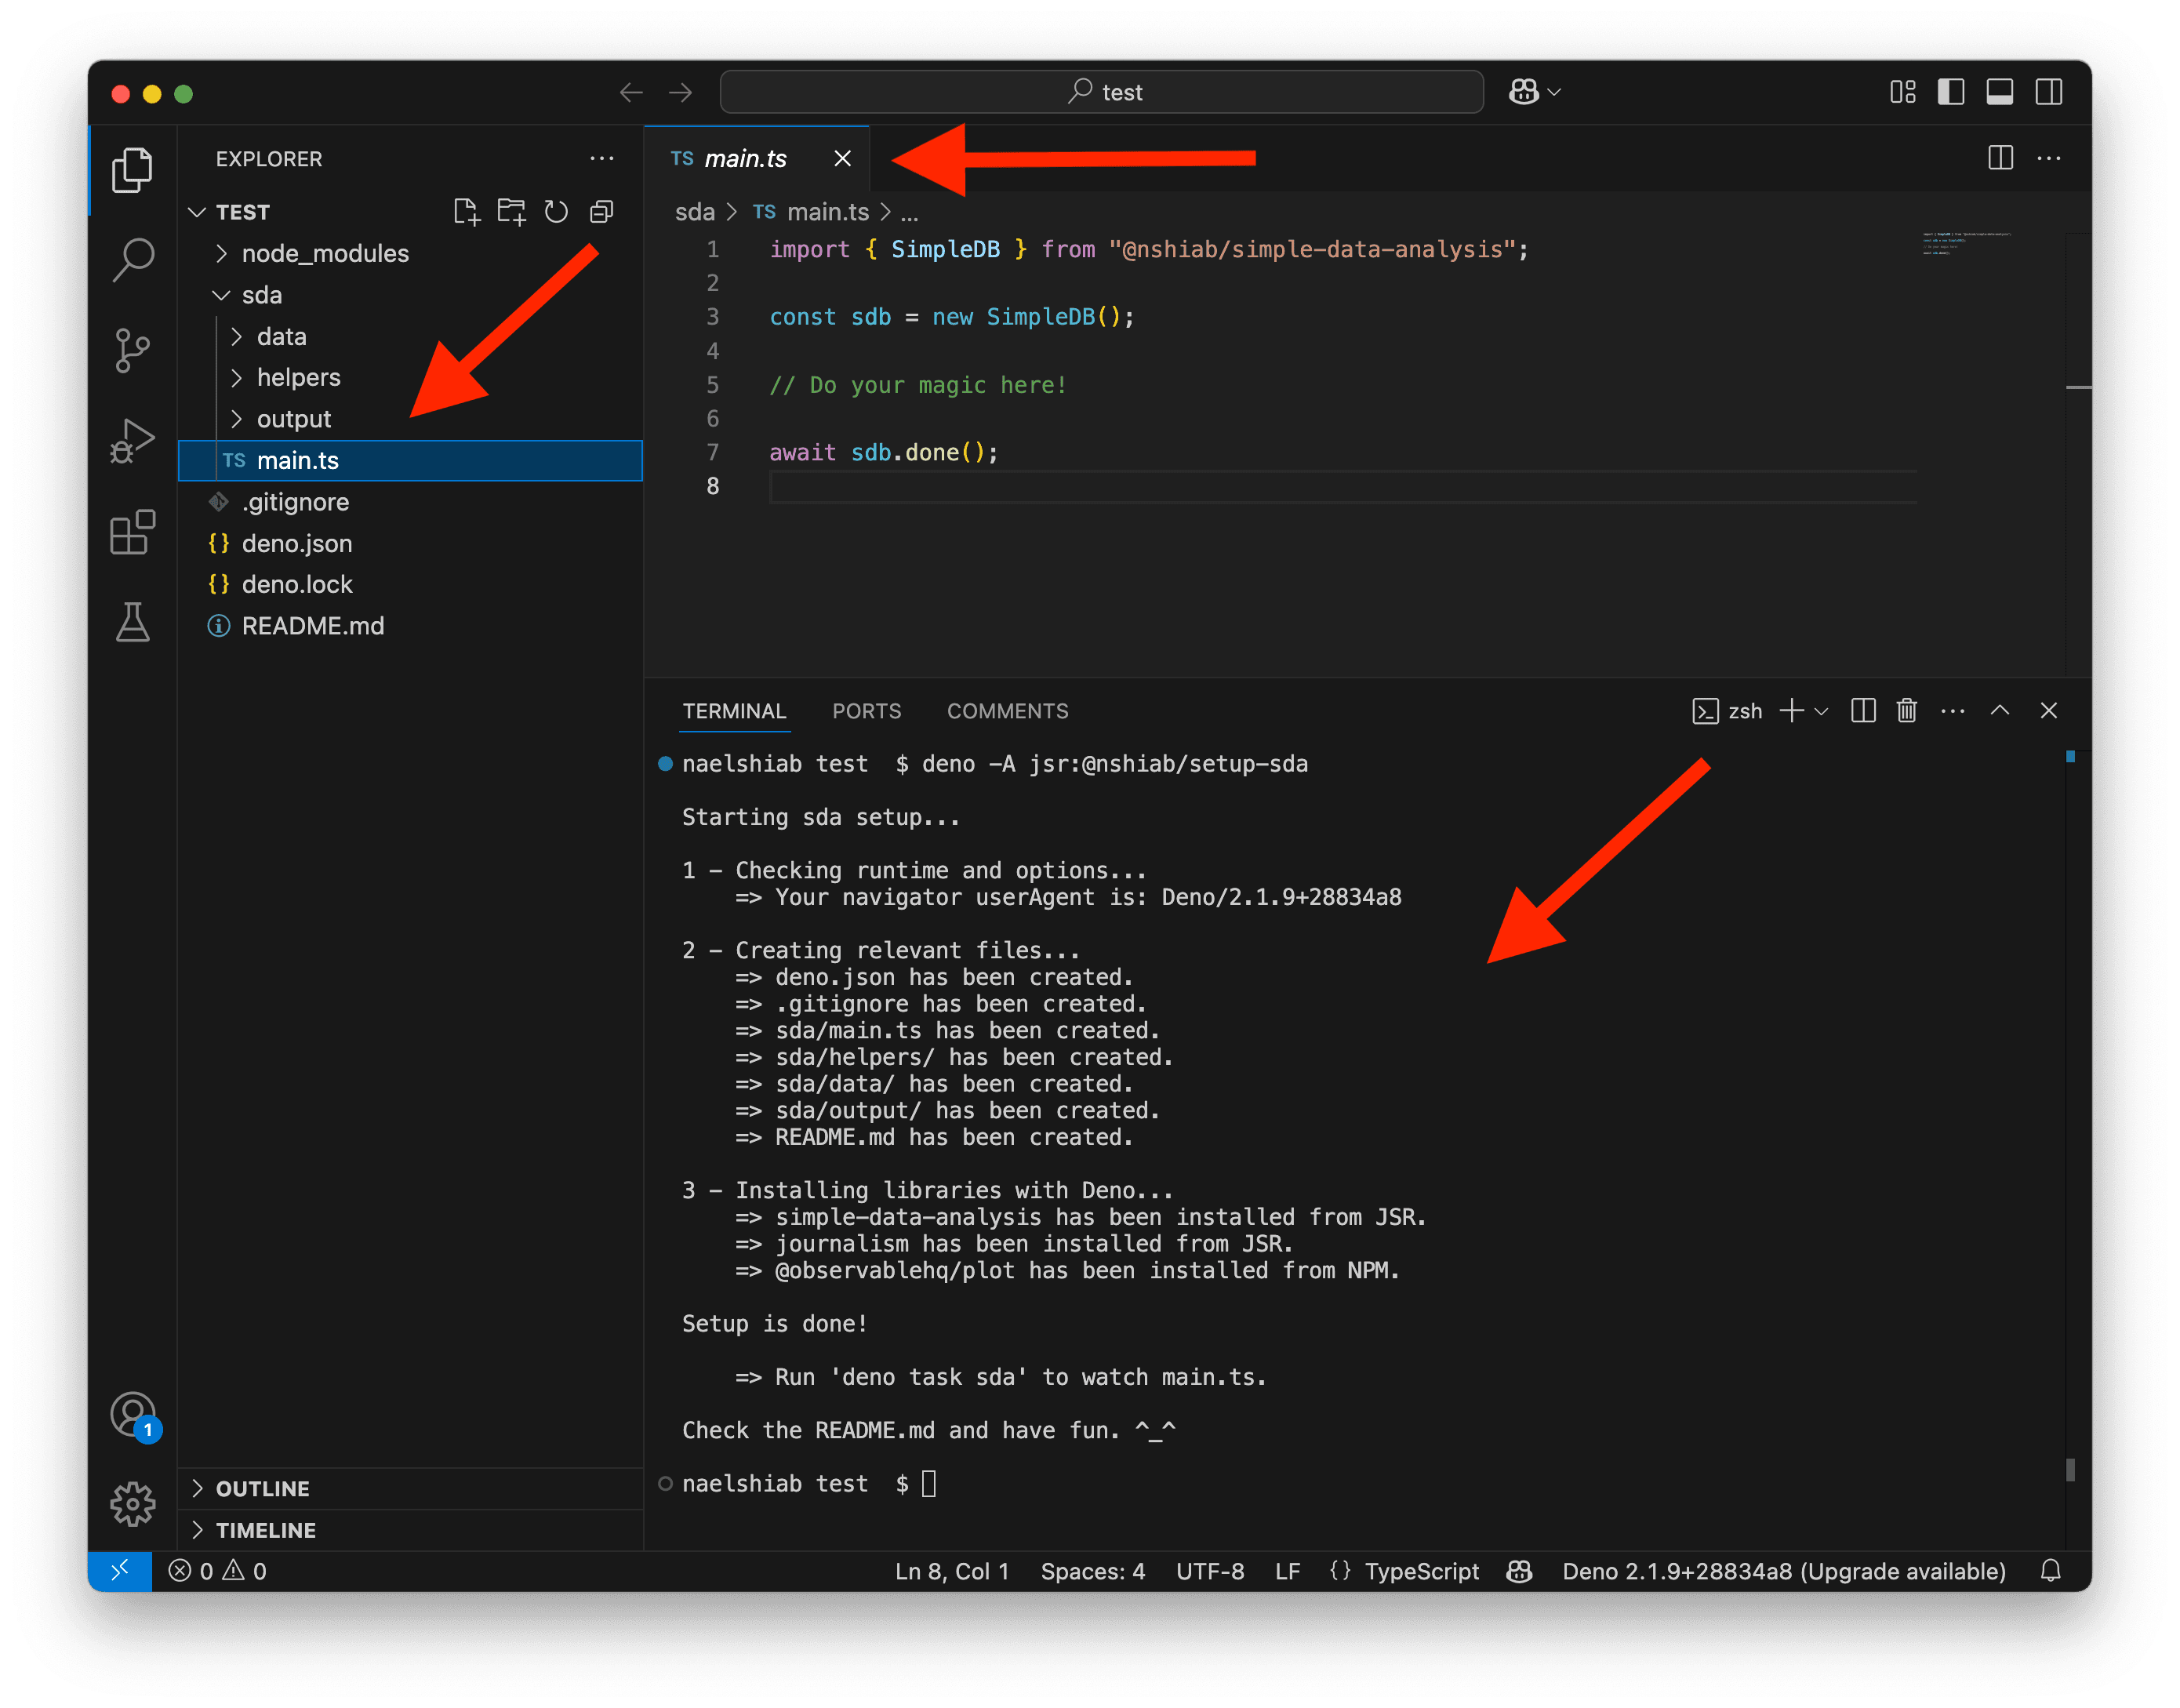Screen dimensions: 2180x1708
Task: Kill terminal with trash icon
Action: (x=1907, y=711)
